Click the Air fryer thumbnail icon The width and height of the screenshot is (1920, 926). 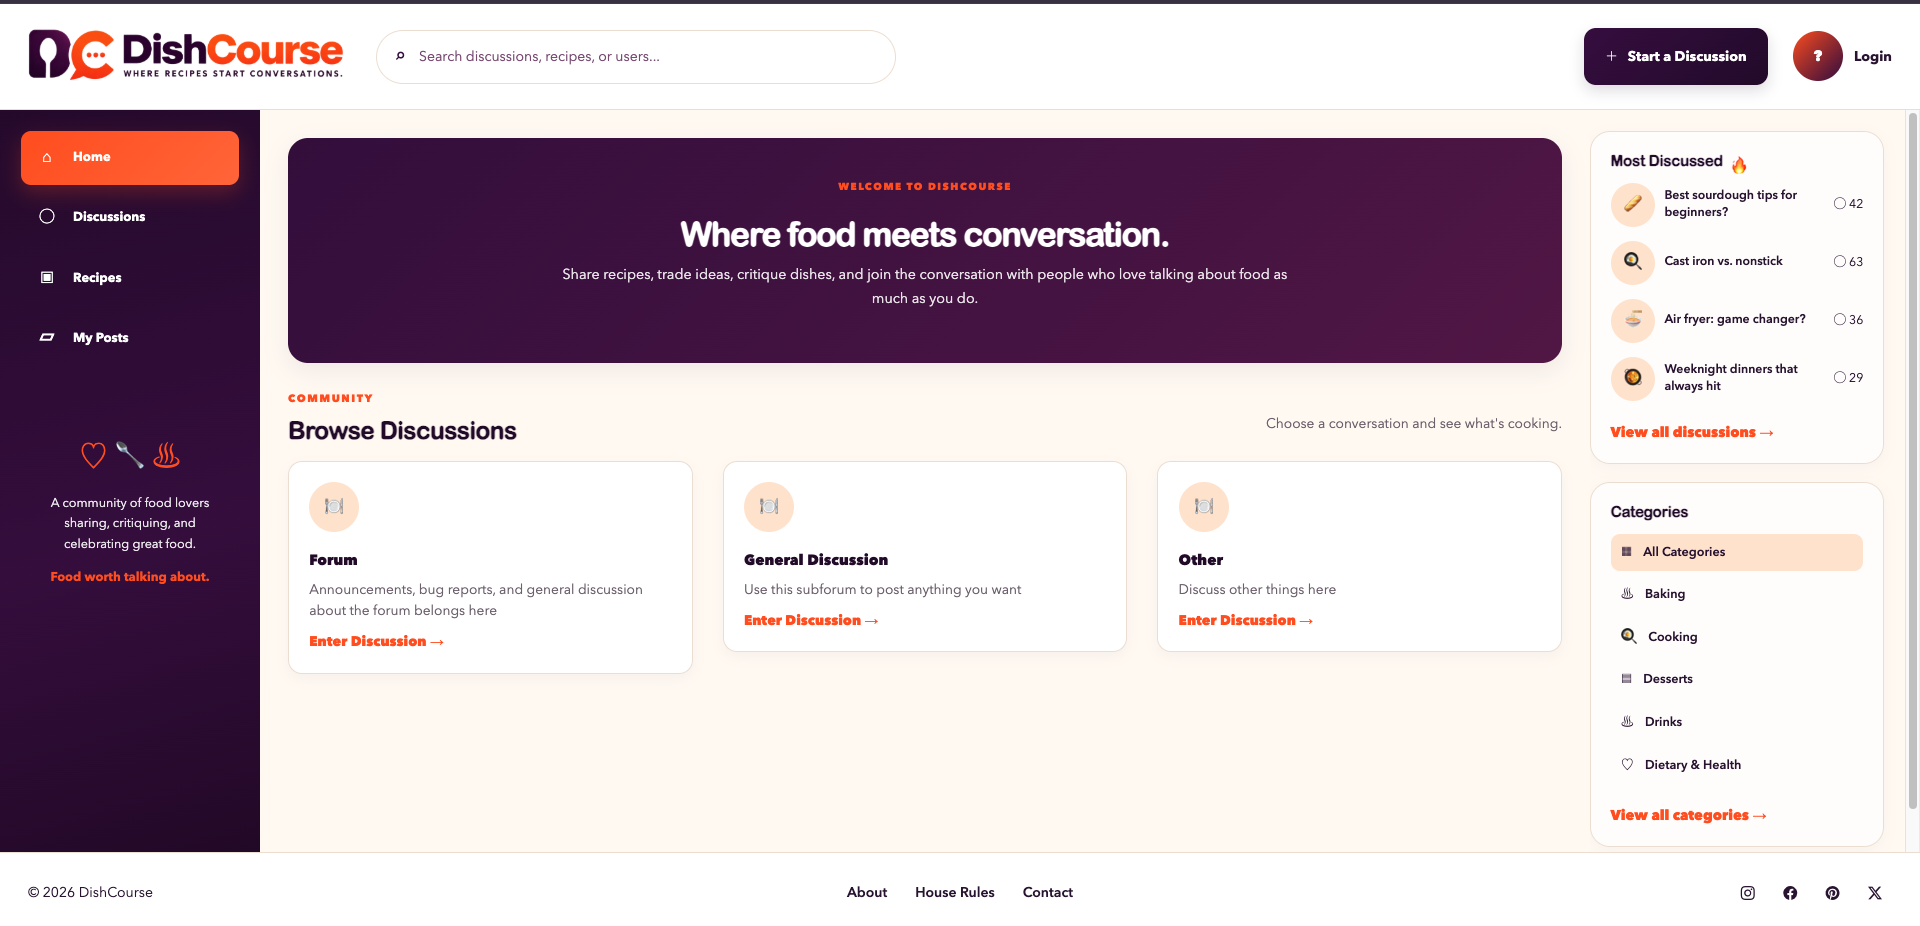1632,320
